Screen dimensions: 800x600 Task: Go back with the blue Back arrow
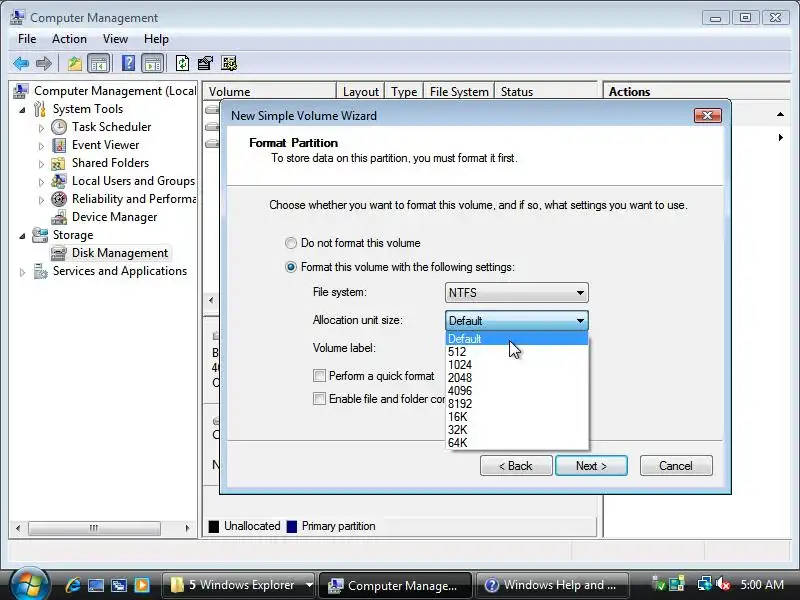21,64
